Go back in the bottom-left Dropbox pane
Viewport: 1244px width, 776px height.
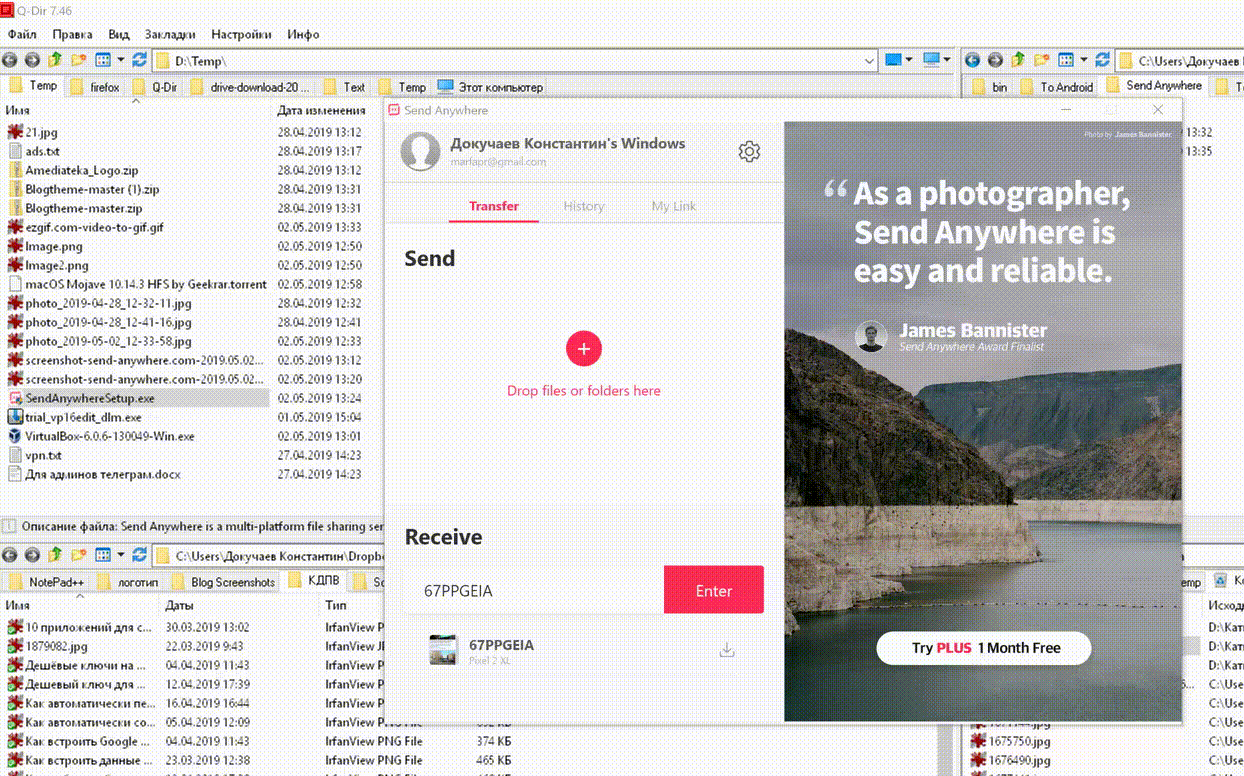[12, 554]
